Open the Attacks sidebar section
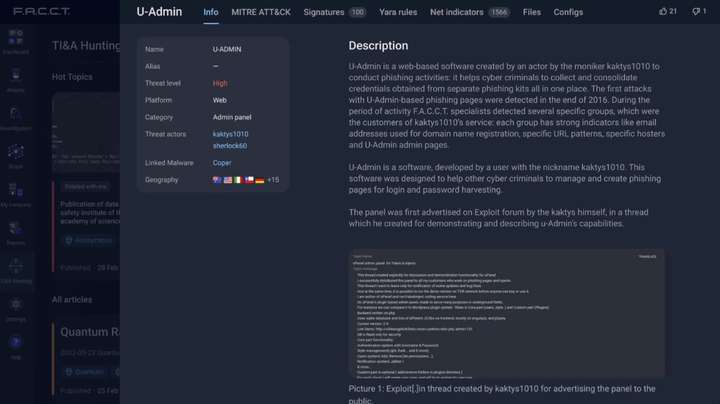Image resolution: width=720 pixels, height=404 pixels. point(16,80)
